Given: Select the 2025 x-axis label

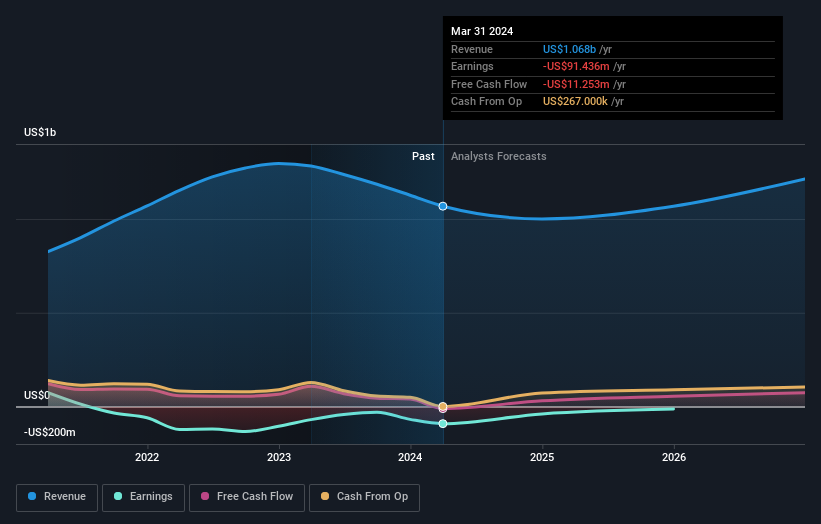Looking at the screenshot, I should [542, 457].
